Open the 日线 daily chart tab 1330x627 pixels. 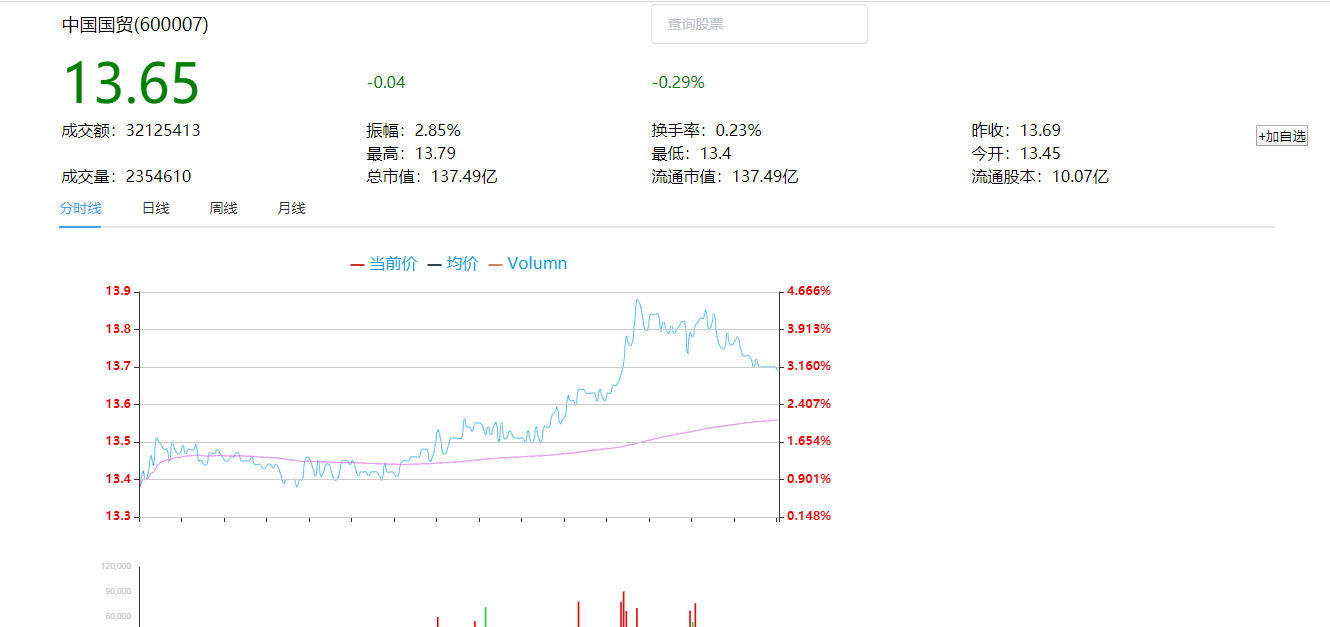pyautogui.click(x=155, y=208)
